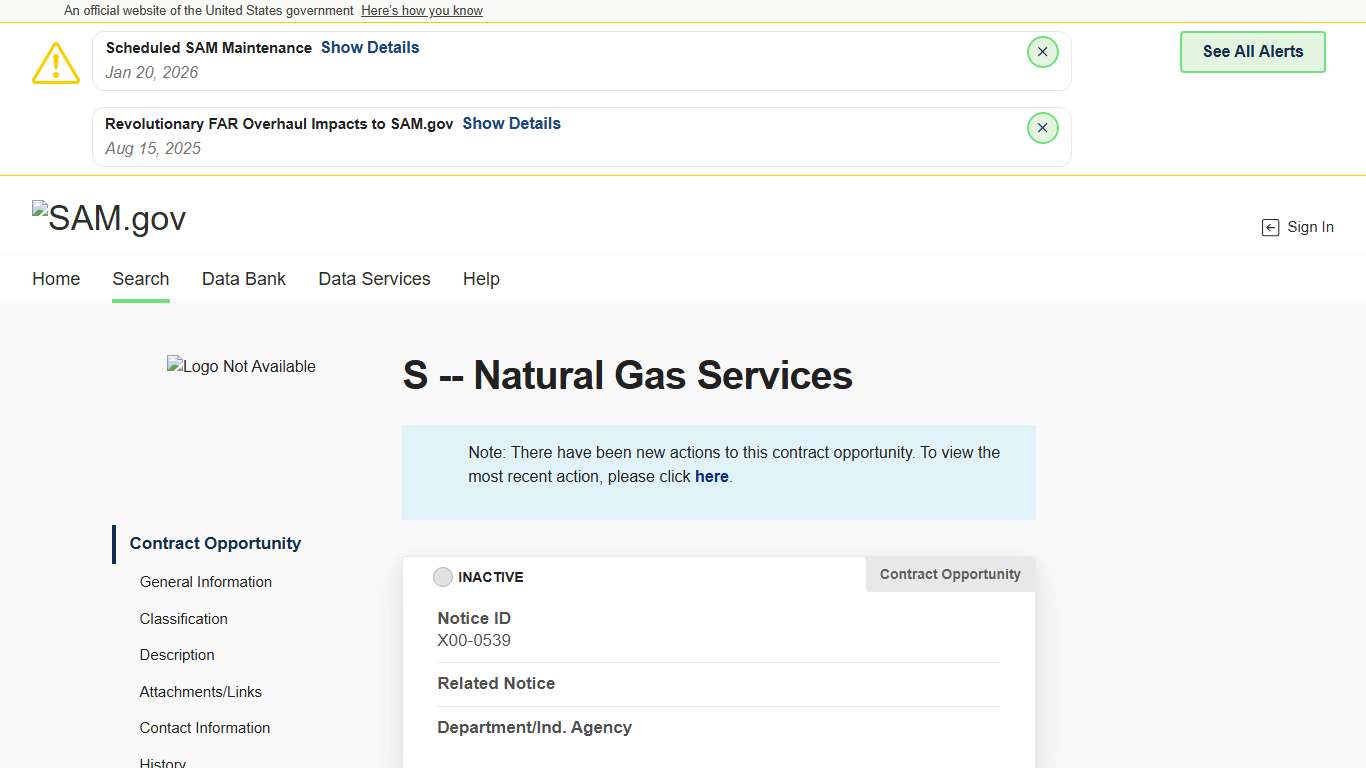1366x768 pixels.
Task: Navigate to Attachments/Links section
Action: point(201,692)
